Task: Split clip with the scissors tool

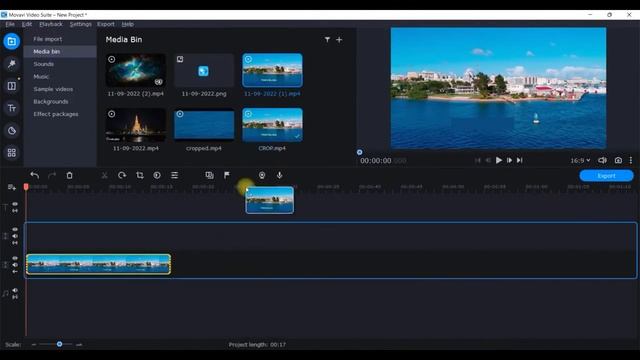Action: click(x=104, y=175)
